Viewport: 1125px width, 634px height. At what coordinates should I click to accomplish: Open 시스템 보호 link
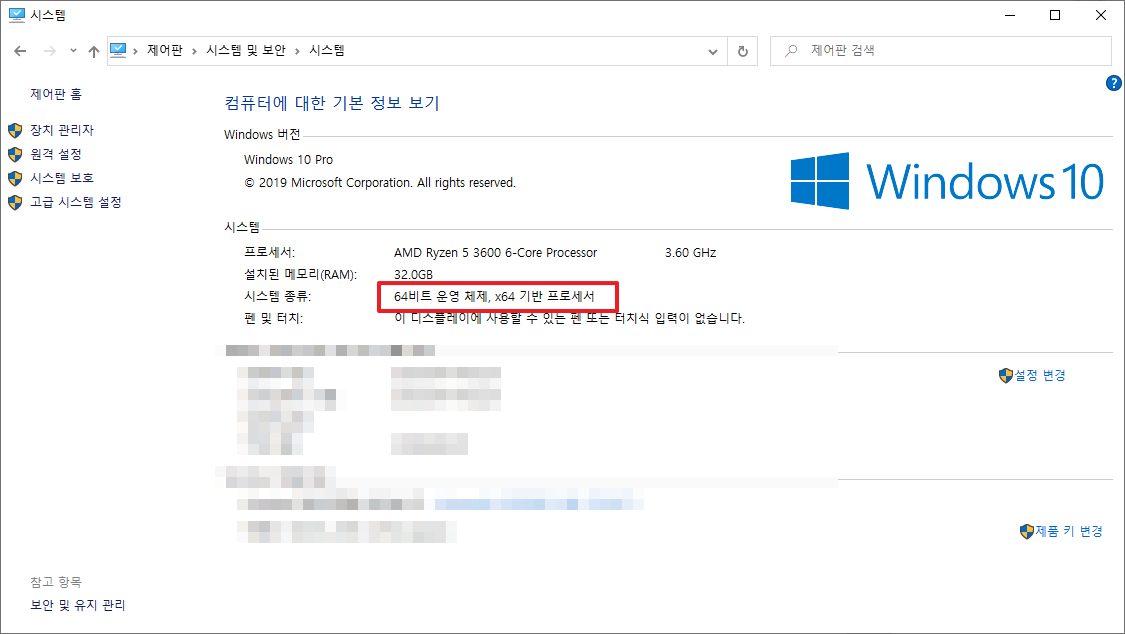62,178
